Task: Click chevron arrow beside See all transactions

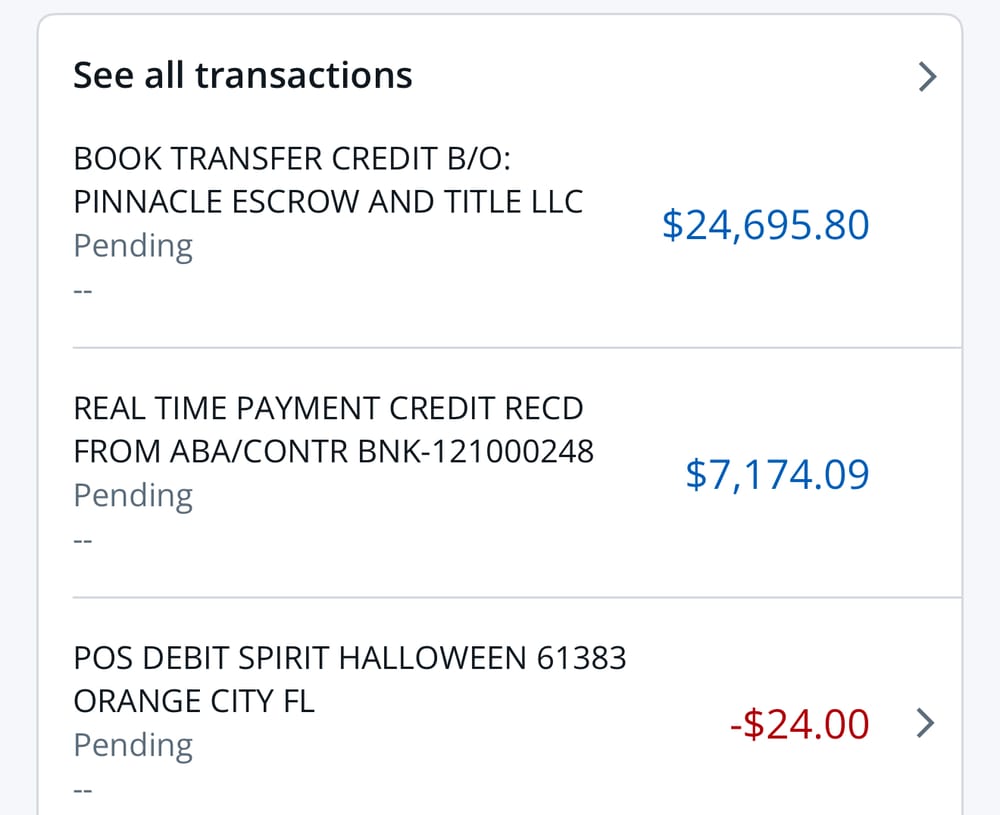Action: 928,76
